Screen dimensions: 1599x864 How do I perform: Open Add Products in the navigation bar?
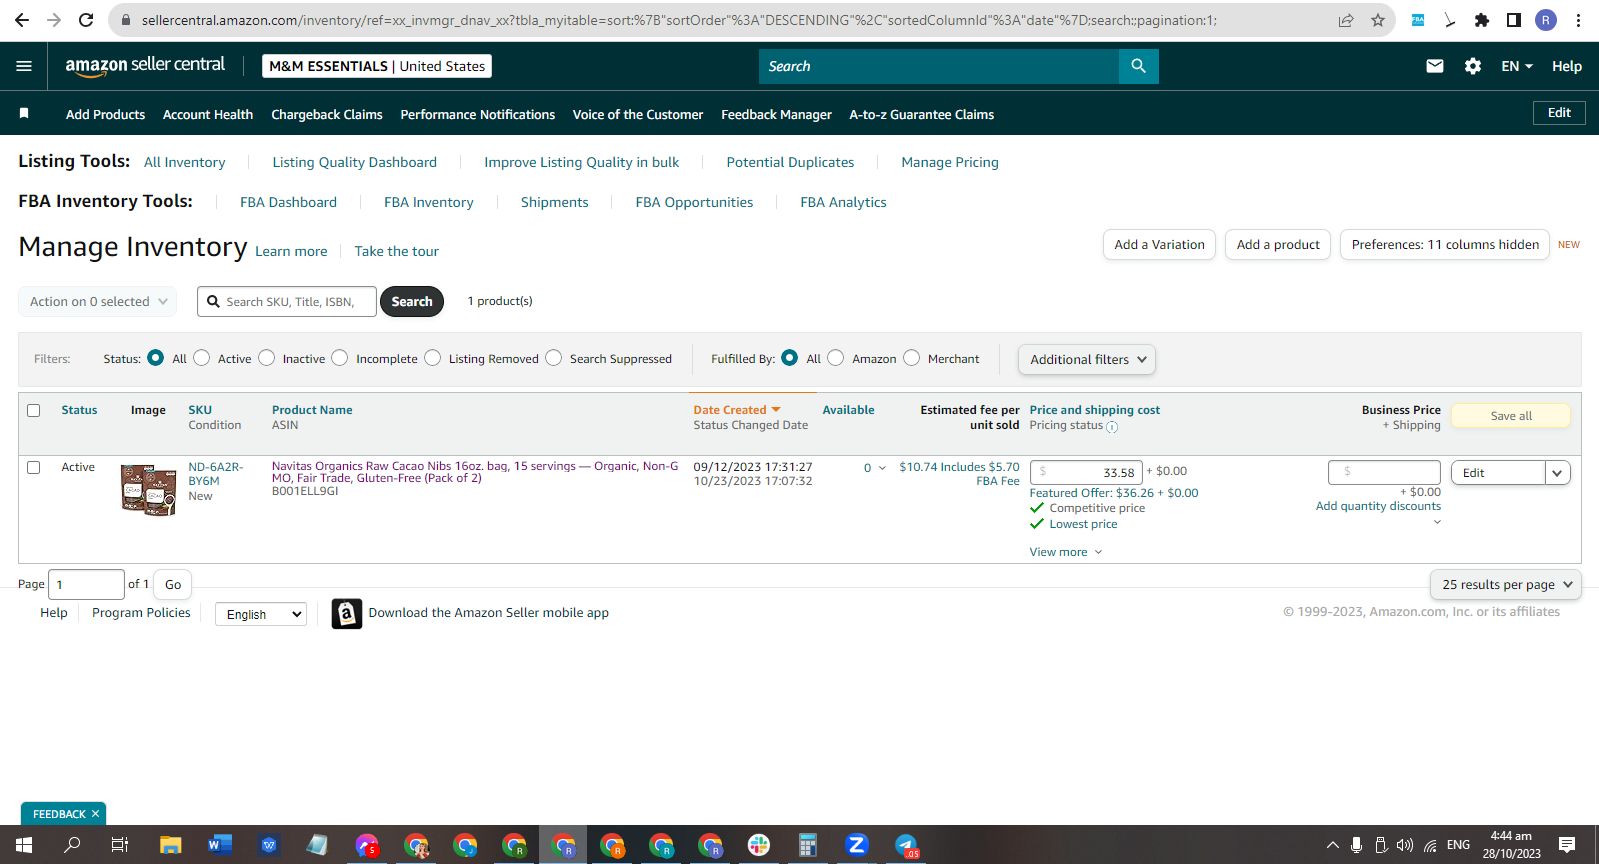click(105, 114)
